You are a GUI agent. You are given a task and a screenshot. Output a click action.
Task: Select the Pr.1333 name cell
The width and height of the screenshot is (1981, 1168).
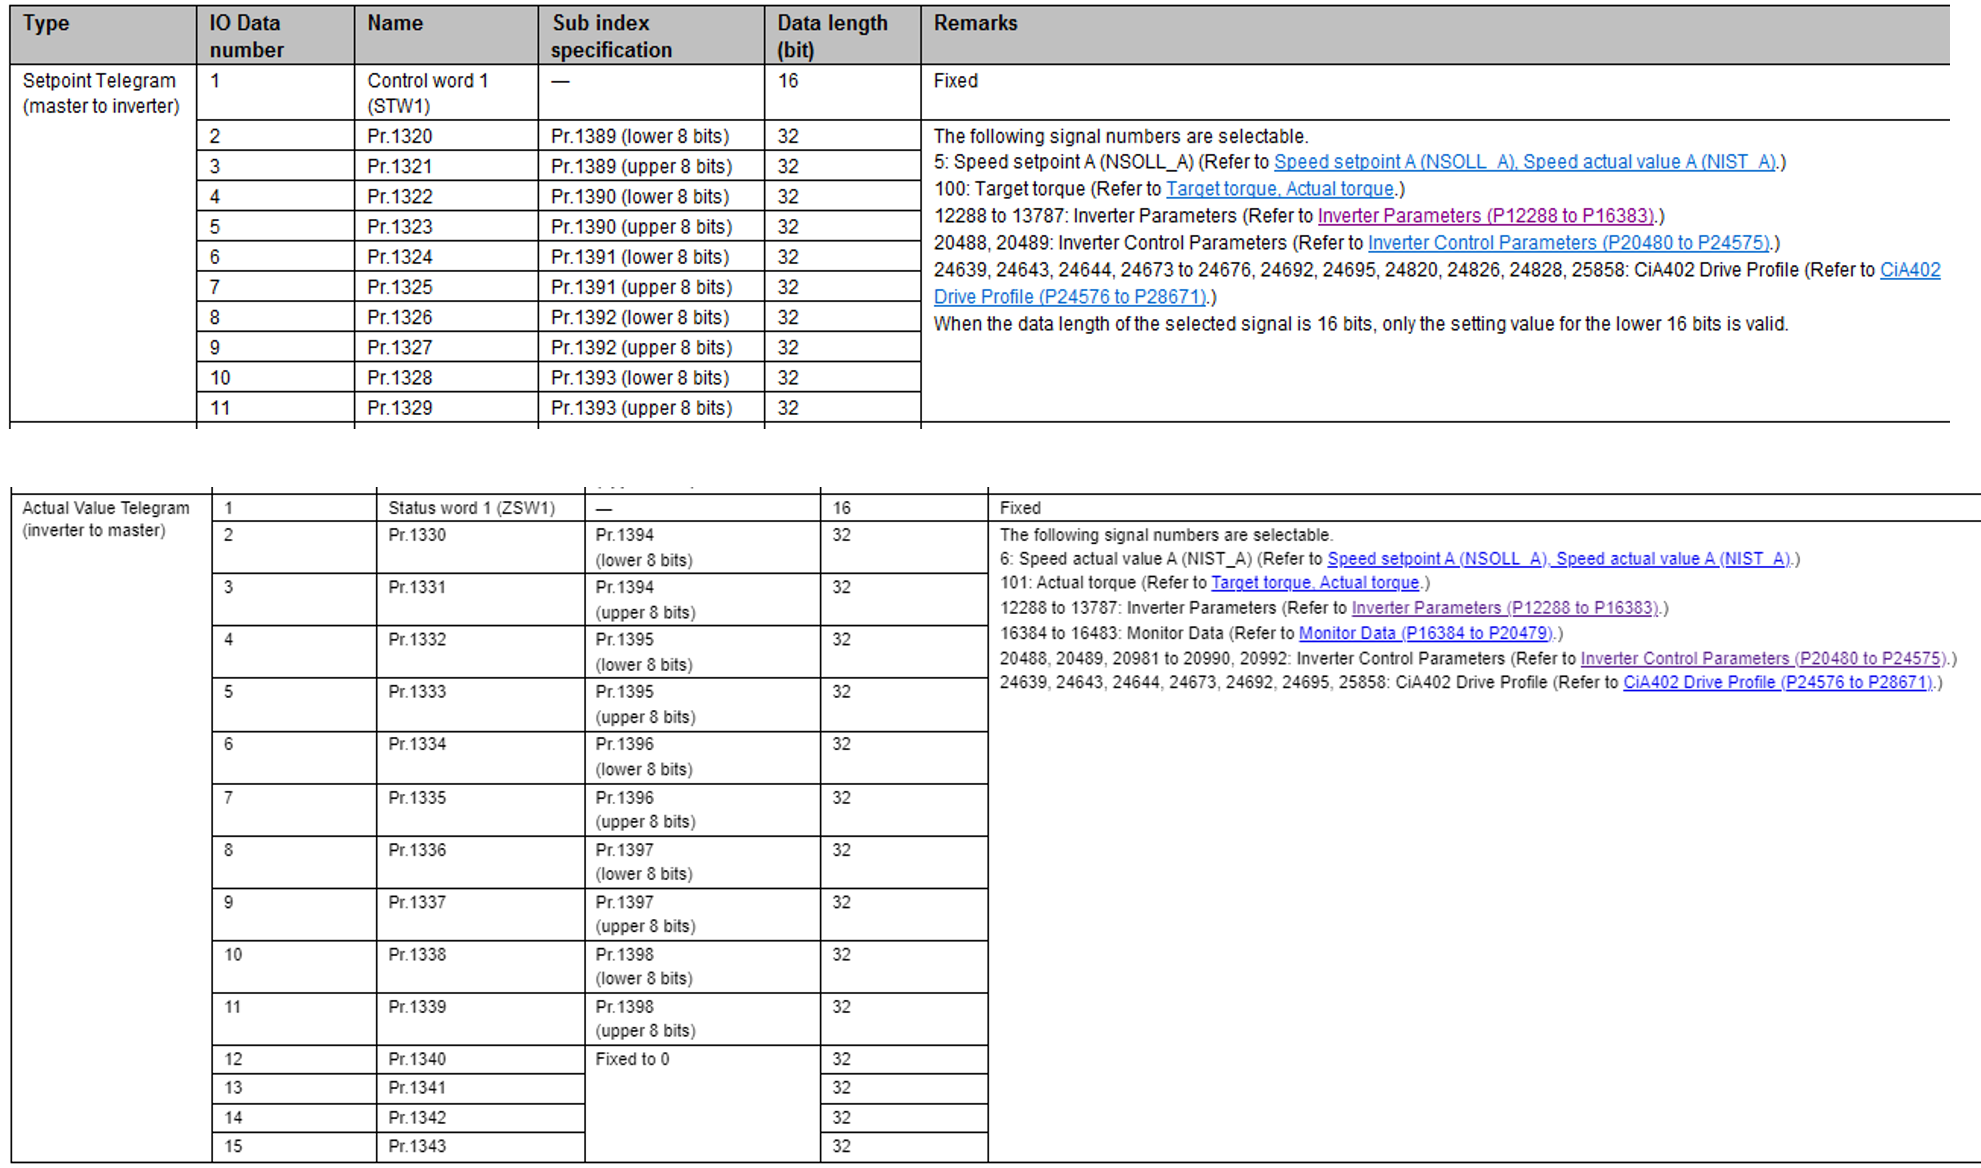coord(480,704)
